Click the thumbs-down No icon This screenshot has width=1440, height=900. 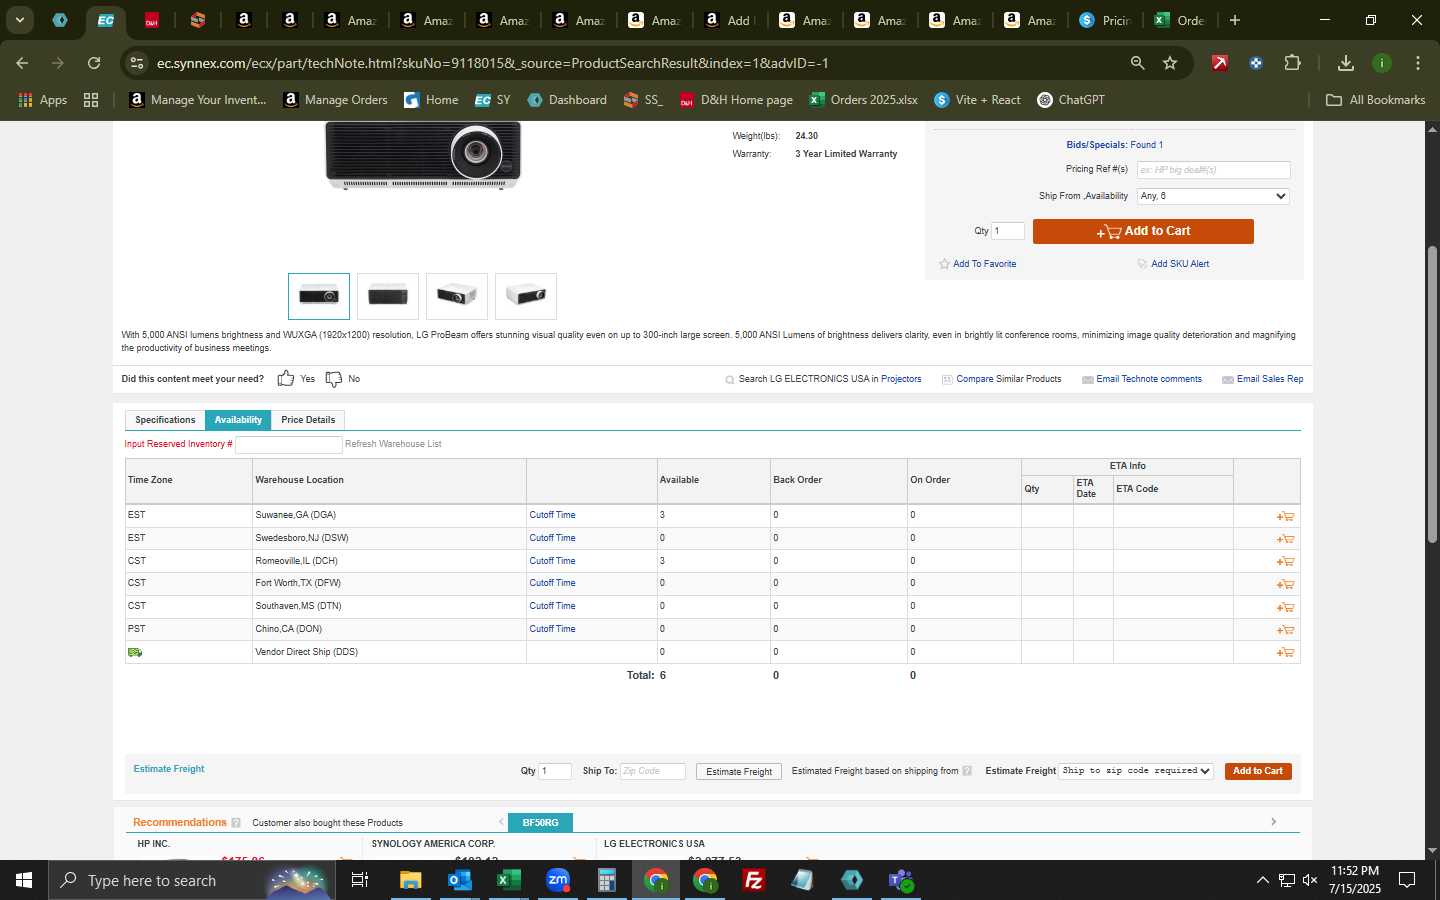[x=334, y=379]
